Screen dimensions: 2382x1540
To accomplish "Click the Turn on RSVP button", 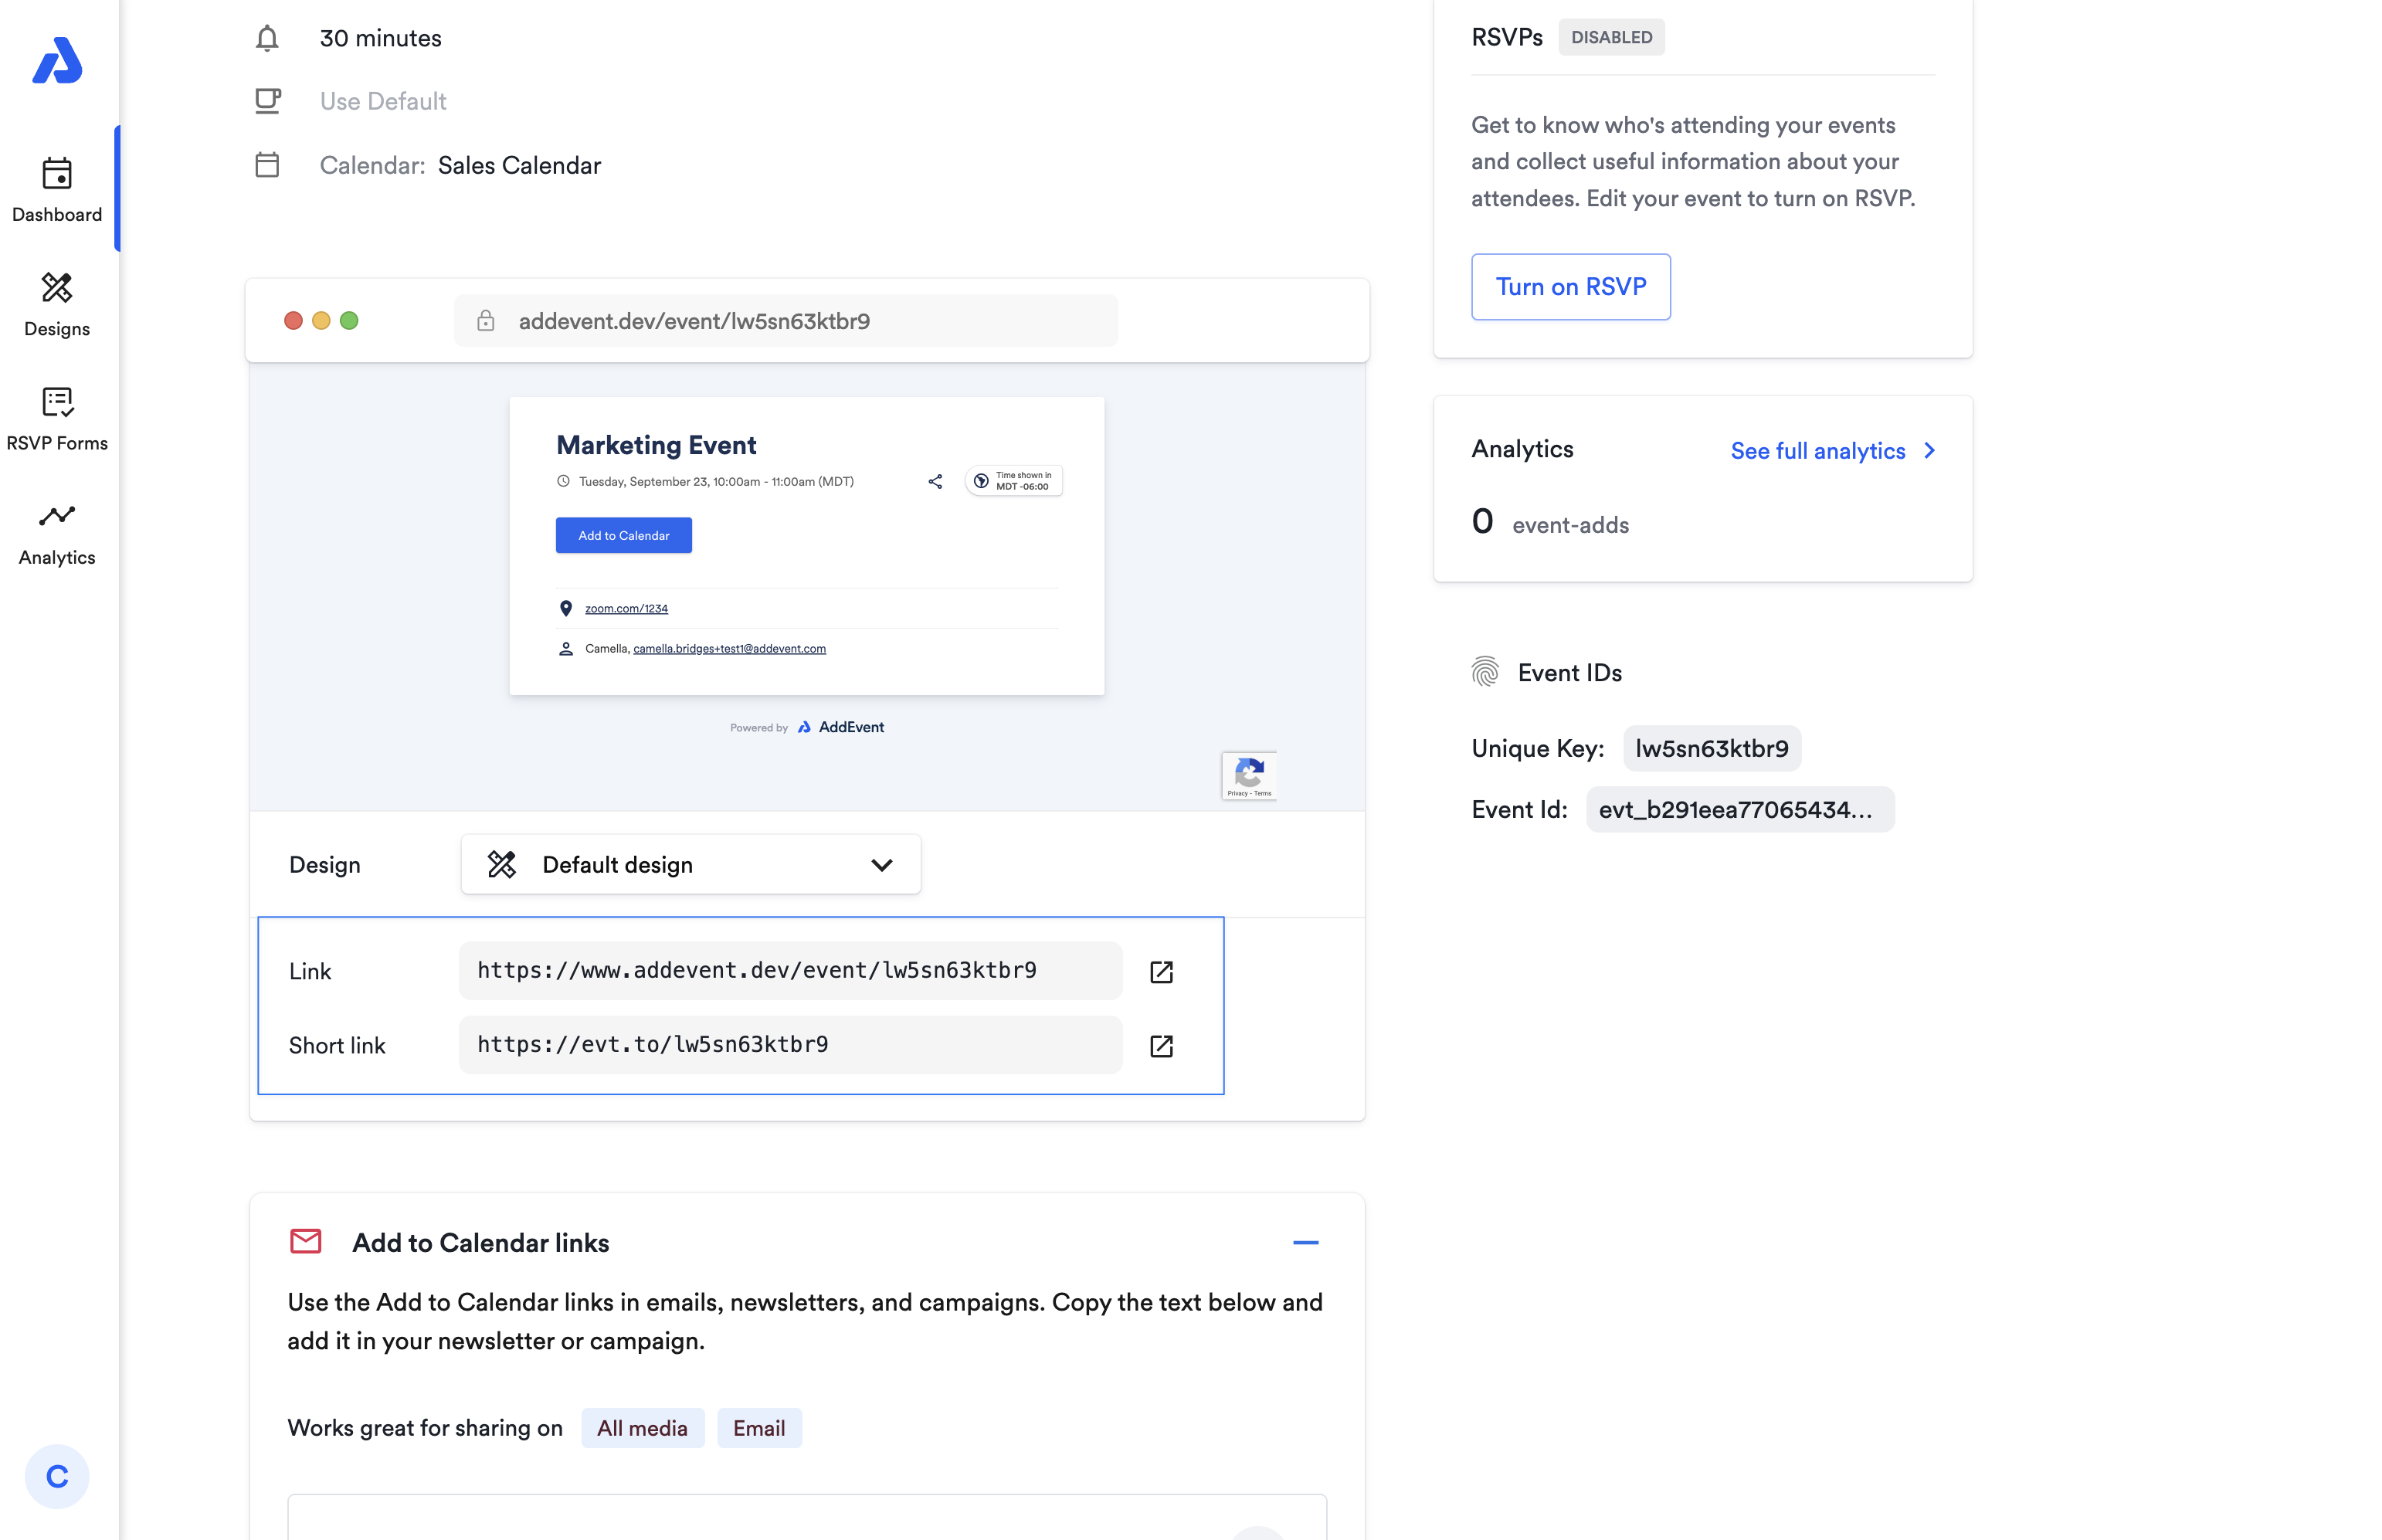I will [1569, 286].
